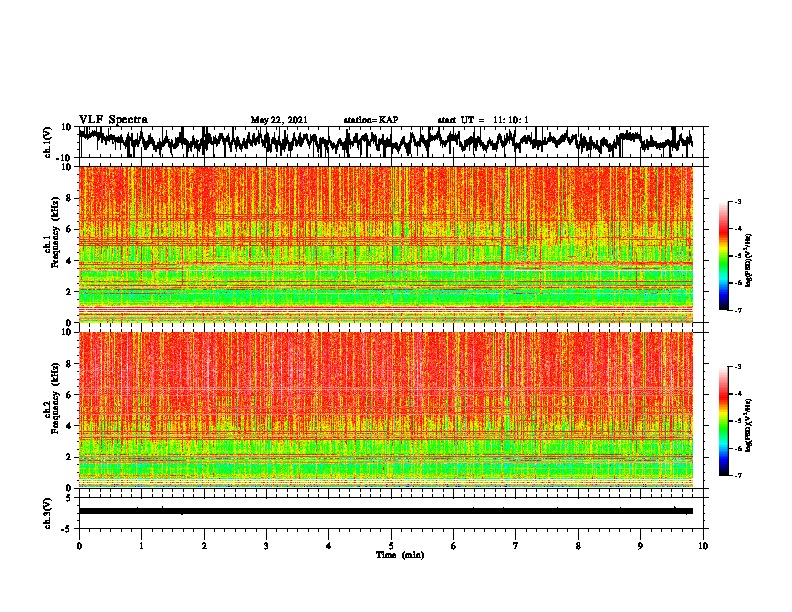Screen dimensions: 792x612
Task: Click the "station=KAP" header label
Action: (371, 120)
